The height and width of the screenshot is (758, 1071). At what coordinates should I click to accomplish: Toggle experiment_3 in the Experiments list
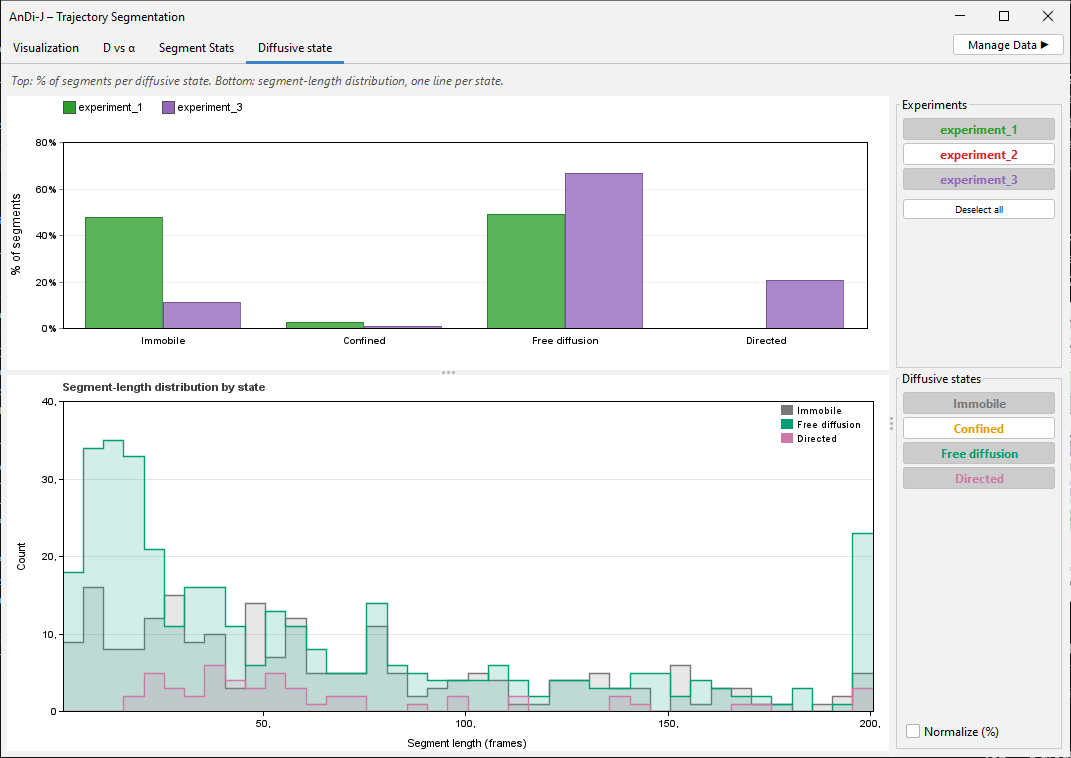[x=978, y=180]
